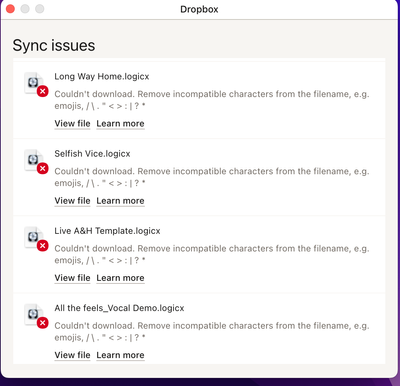Click the error message under Live A&H Template.logicx
400x386 pixels.
click(x=212, y=254)
